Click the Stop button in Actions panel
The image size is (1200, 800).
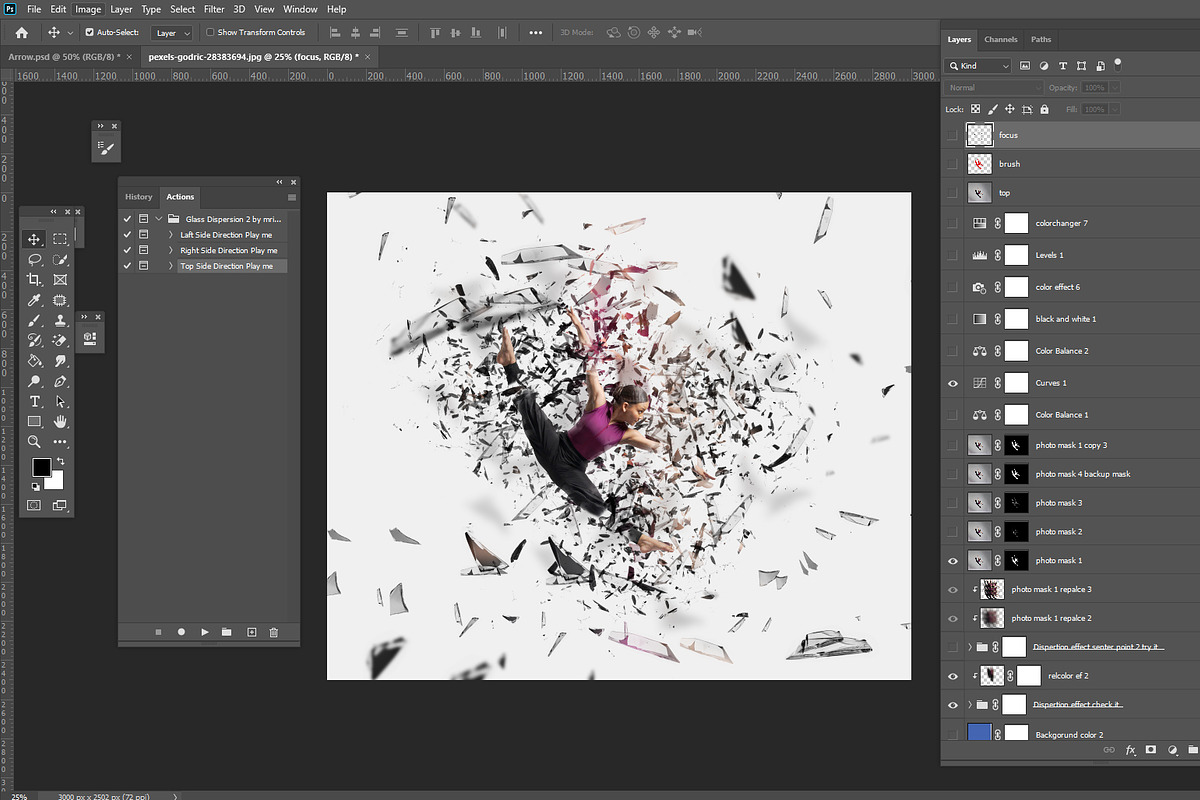[x=158, y=632]
